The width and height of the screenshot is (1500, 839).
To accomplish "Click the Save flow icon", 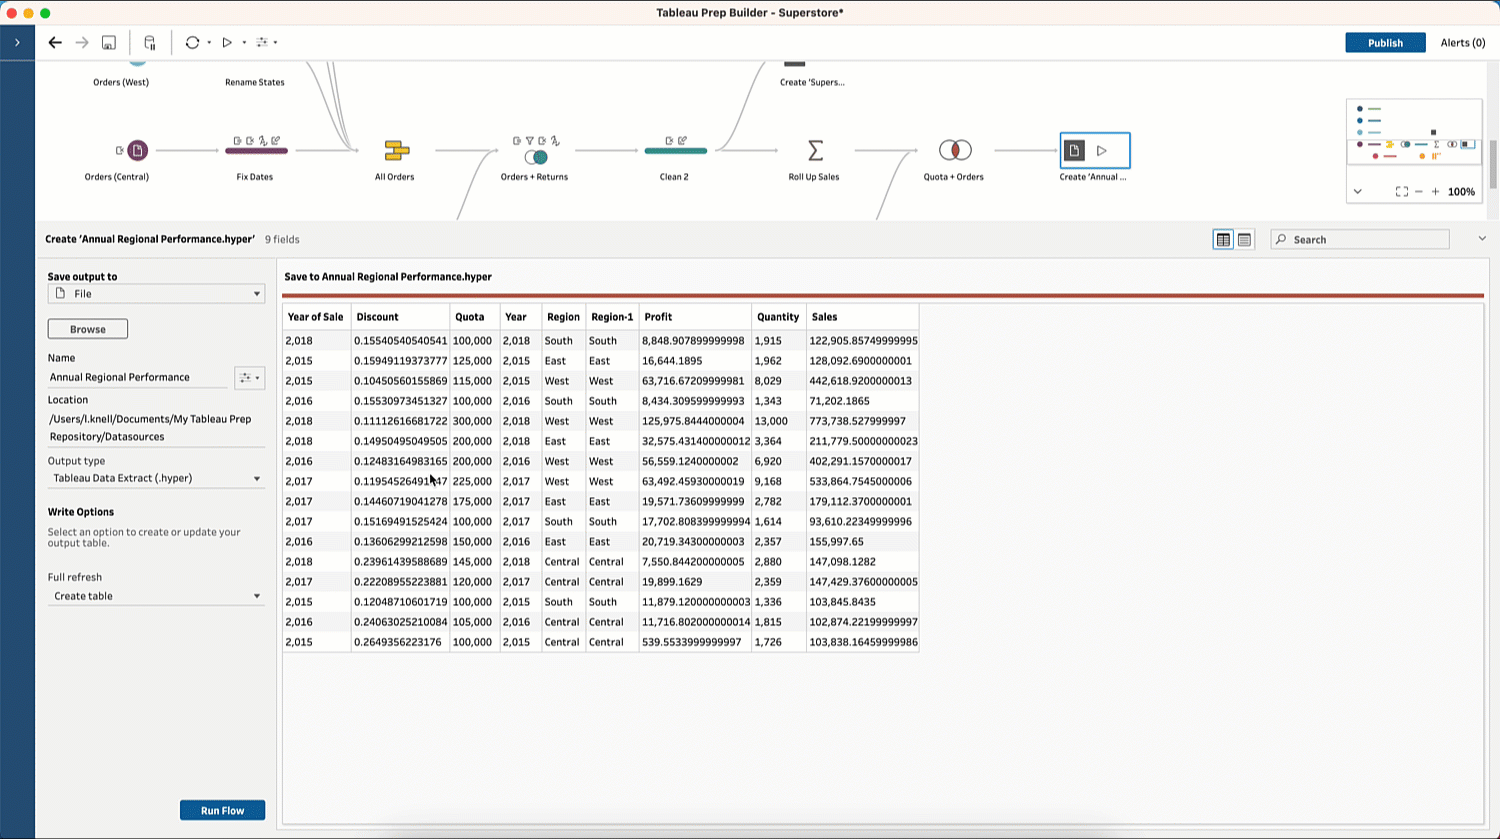I will 109,42.
